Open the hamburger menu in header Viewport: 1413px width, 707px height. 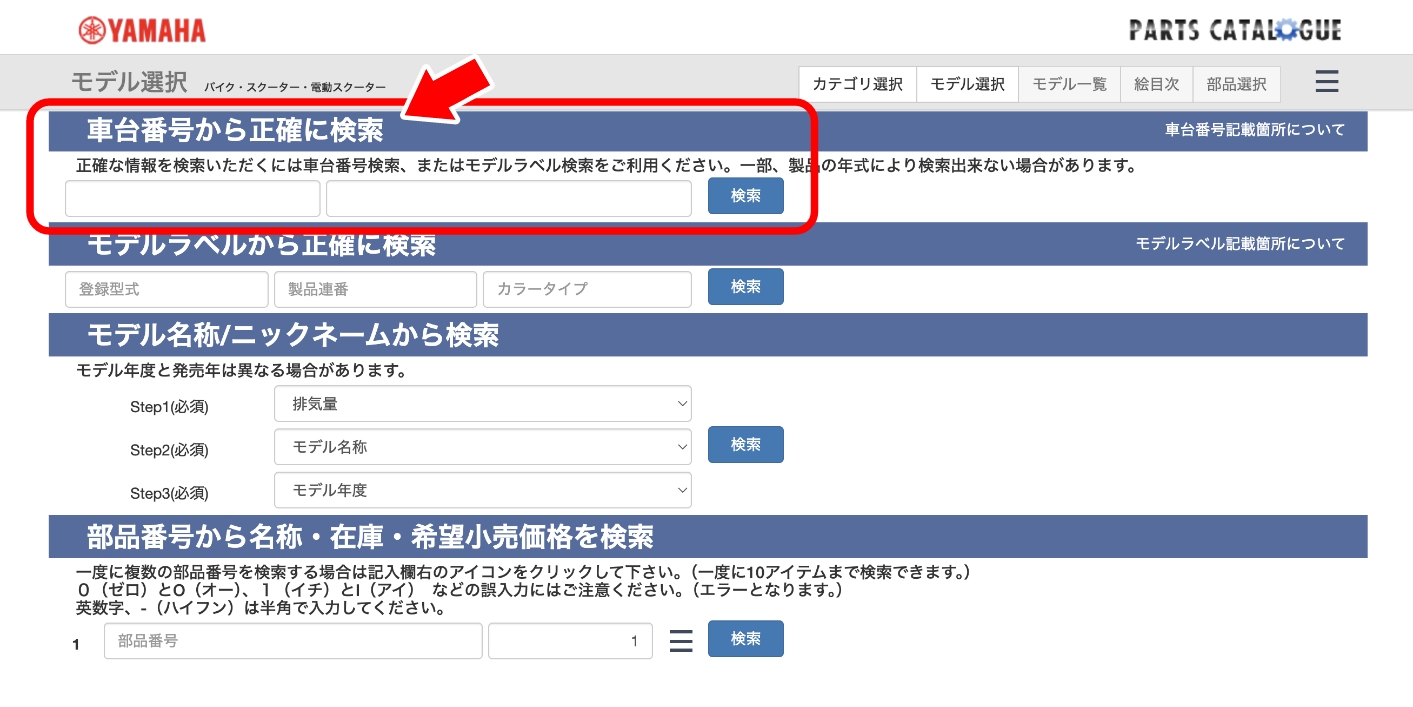(x=1326, y=82)
